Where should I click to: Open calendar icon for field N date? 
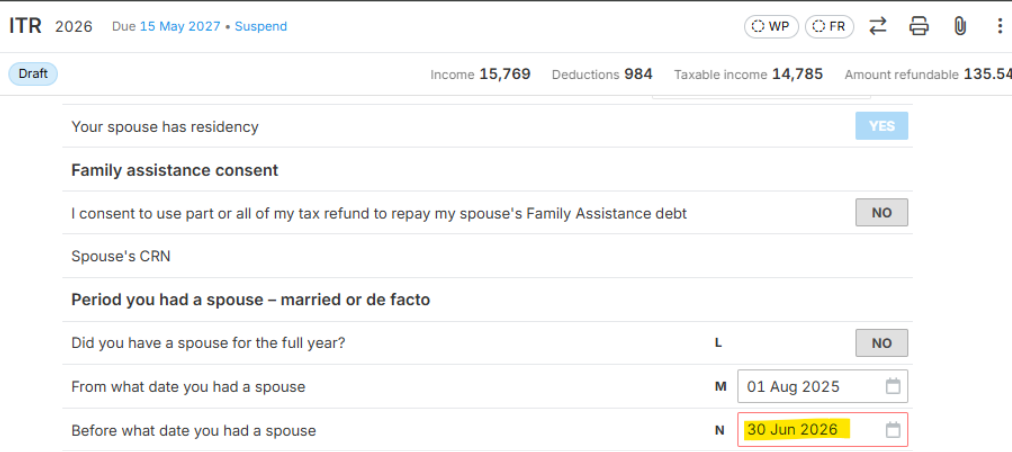tap(893, 430)
